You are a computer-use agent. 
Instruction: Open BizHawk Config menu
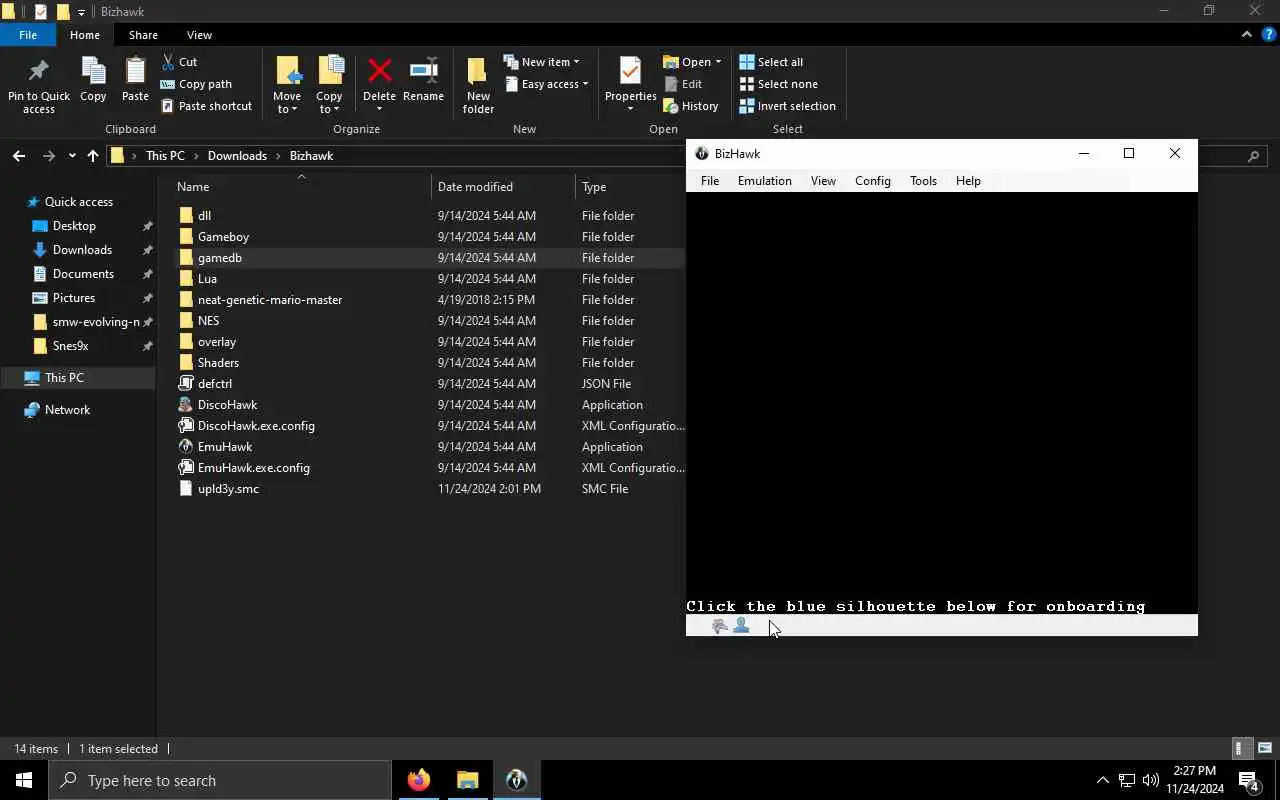click(x=872, y=181)
